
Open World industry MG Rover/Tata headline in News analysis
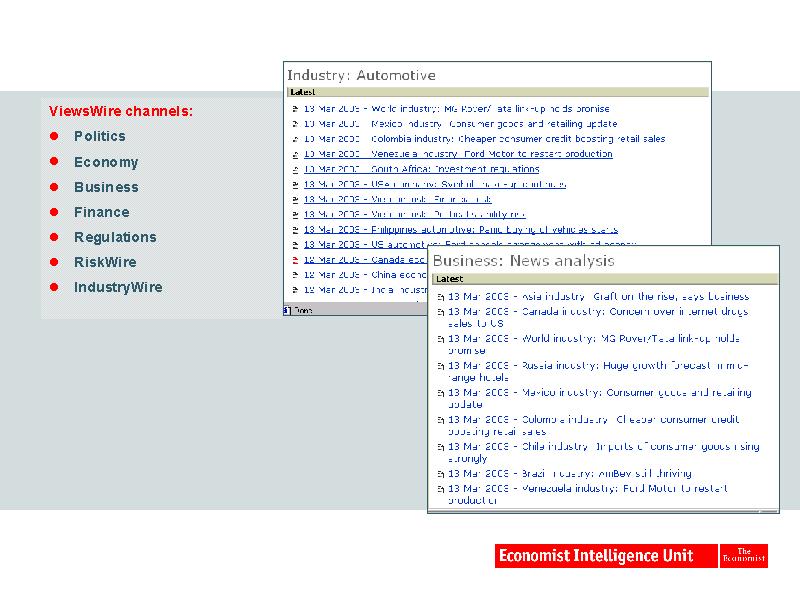[x=594, y=344]
